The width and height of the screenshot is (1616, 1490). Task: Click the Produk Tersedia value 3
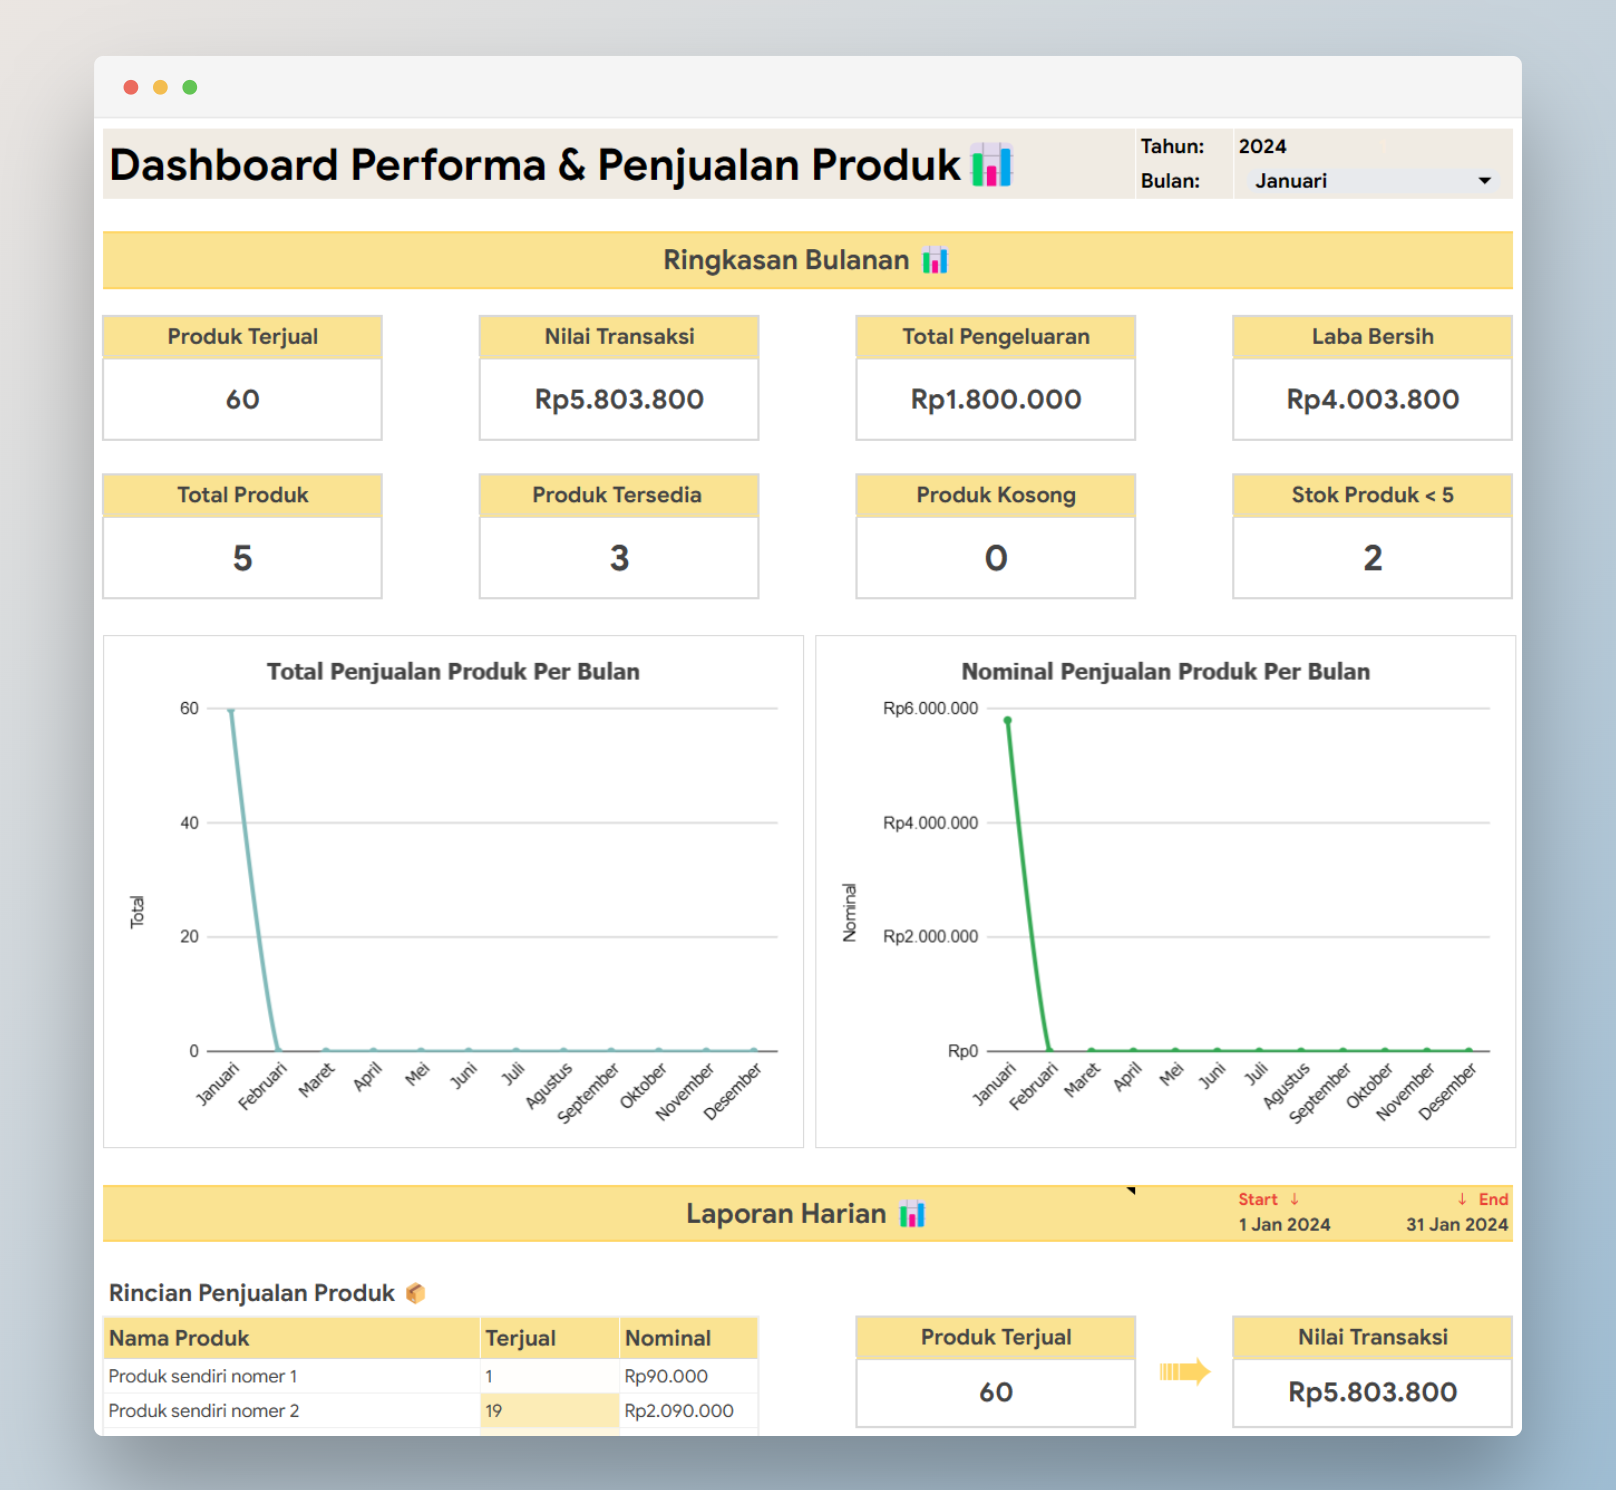(619, 558)
